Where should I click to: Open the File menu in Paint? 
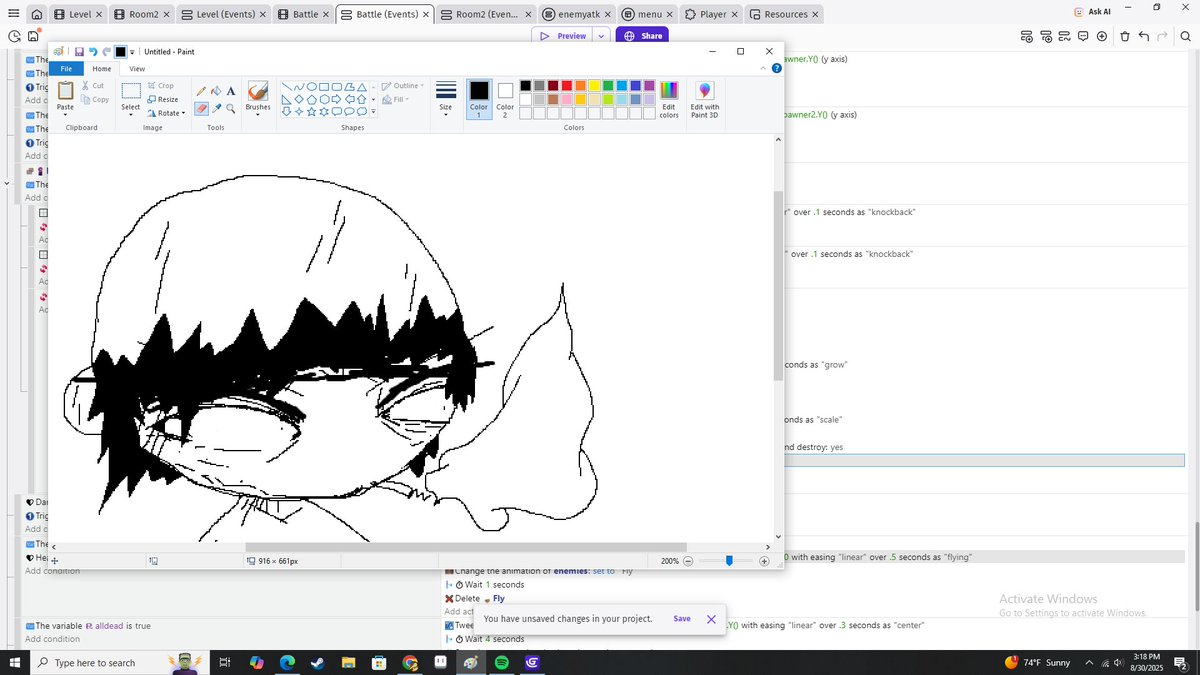pyautogui.click(x=66, y=69)
